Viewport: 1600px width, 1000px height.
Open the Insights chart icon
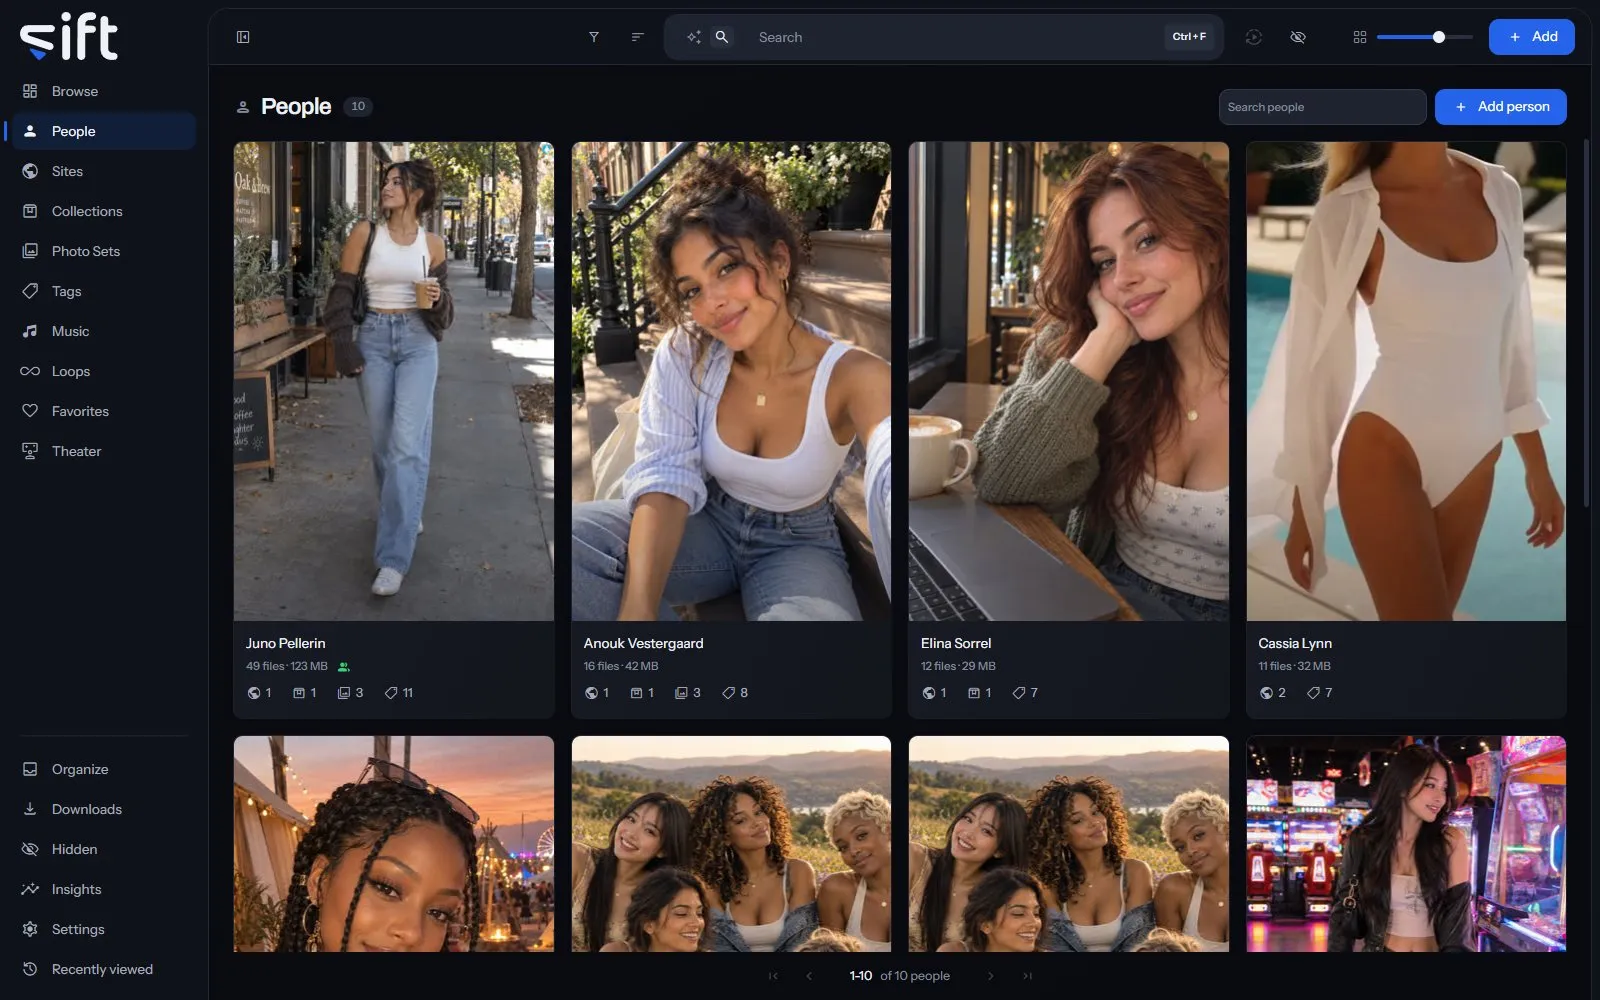(30, 889)
